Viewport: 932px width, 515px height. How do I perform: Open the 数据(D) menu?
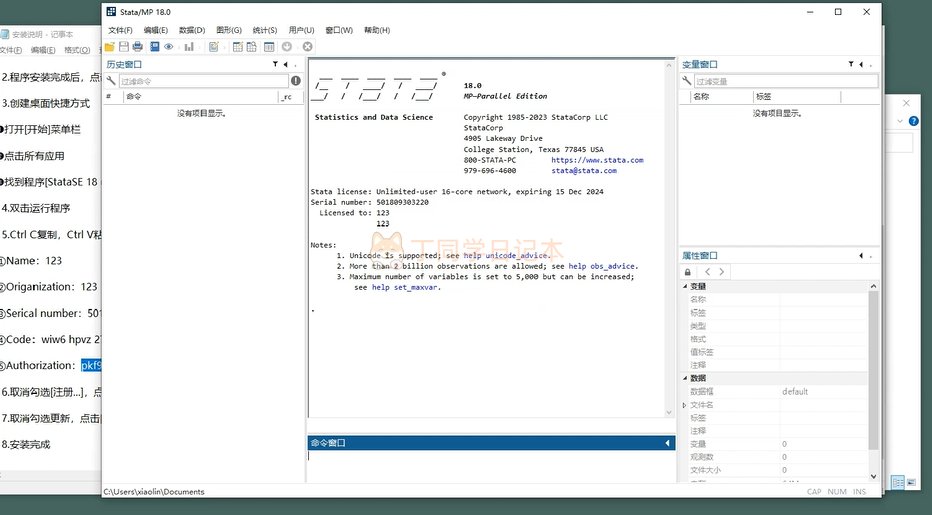tap(192, 30)
